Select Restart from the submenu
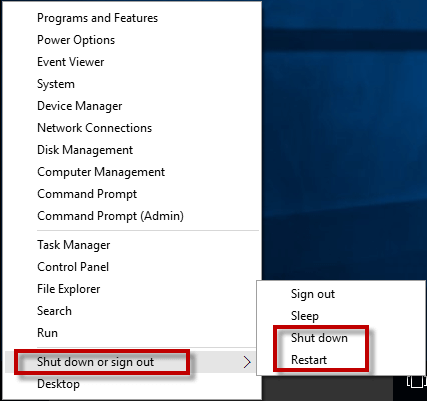This screenshot has width=427, height=401. click(309, 360)
